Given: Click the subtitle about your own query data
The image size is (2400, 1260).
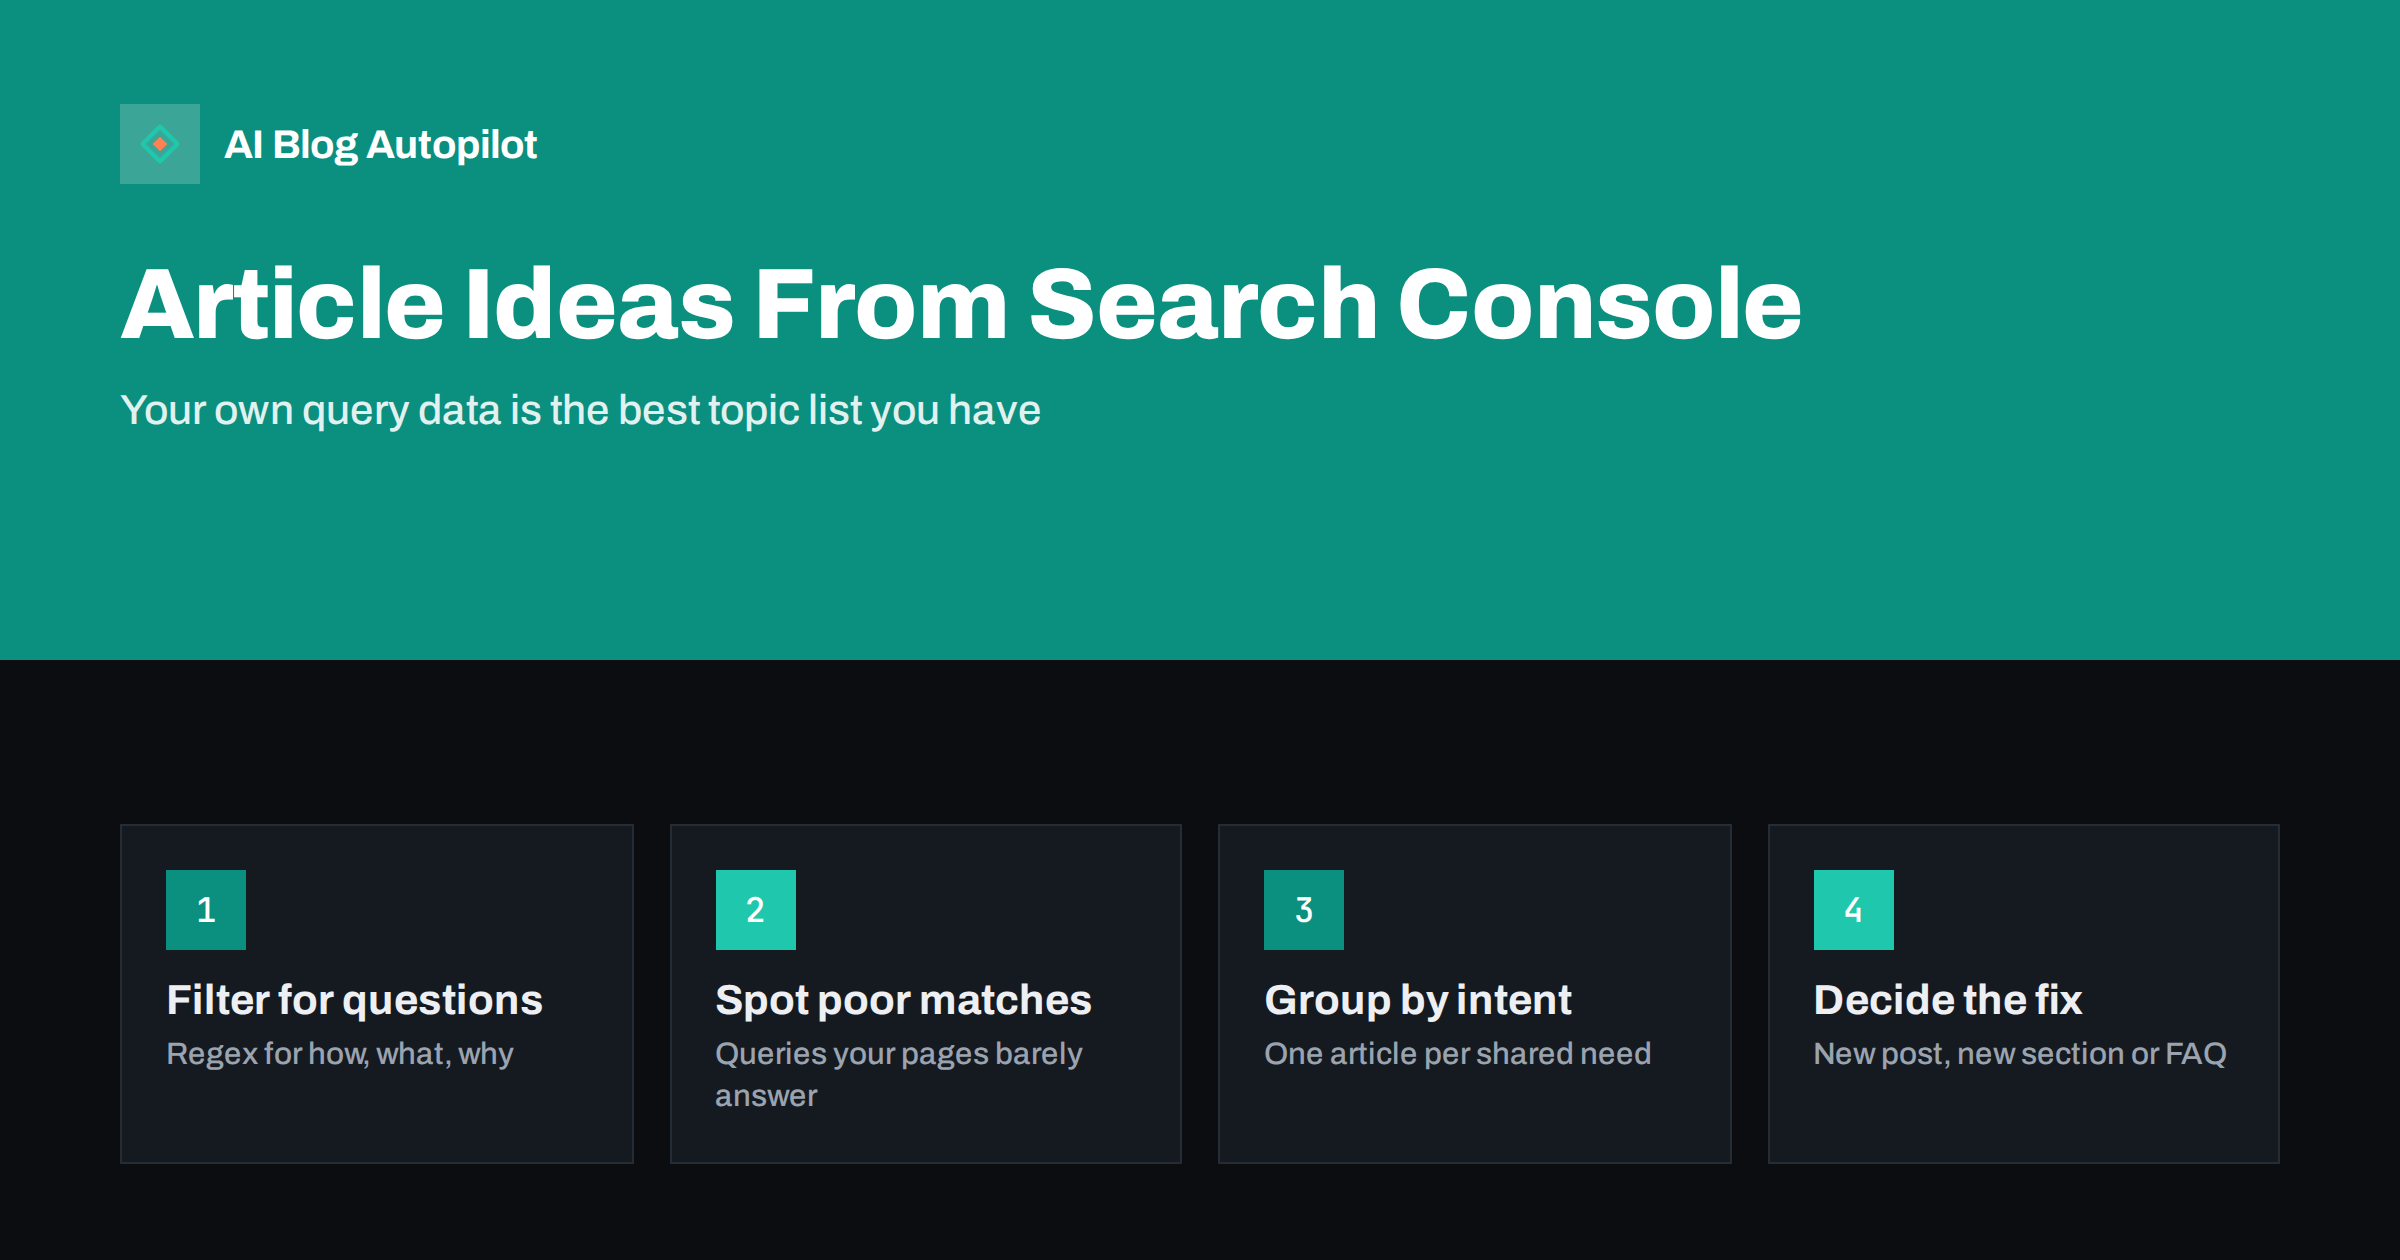Looking at the screenshot, I should tap(580, 411).
